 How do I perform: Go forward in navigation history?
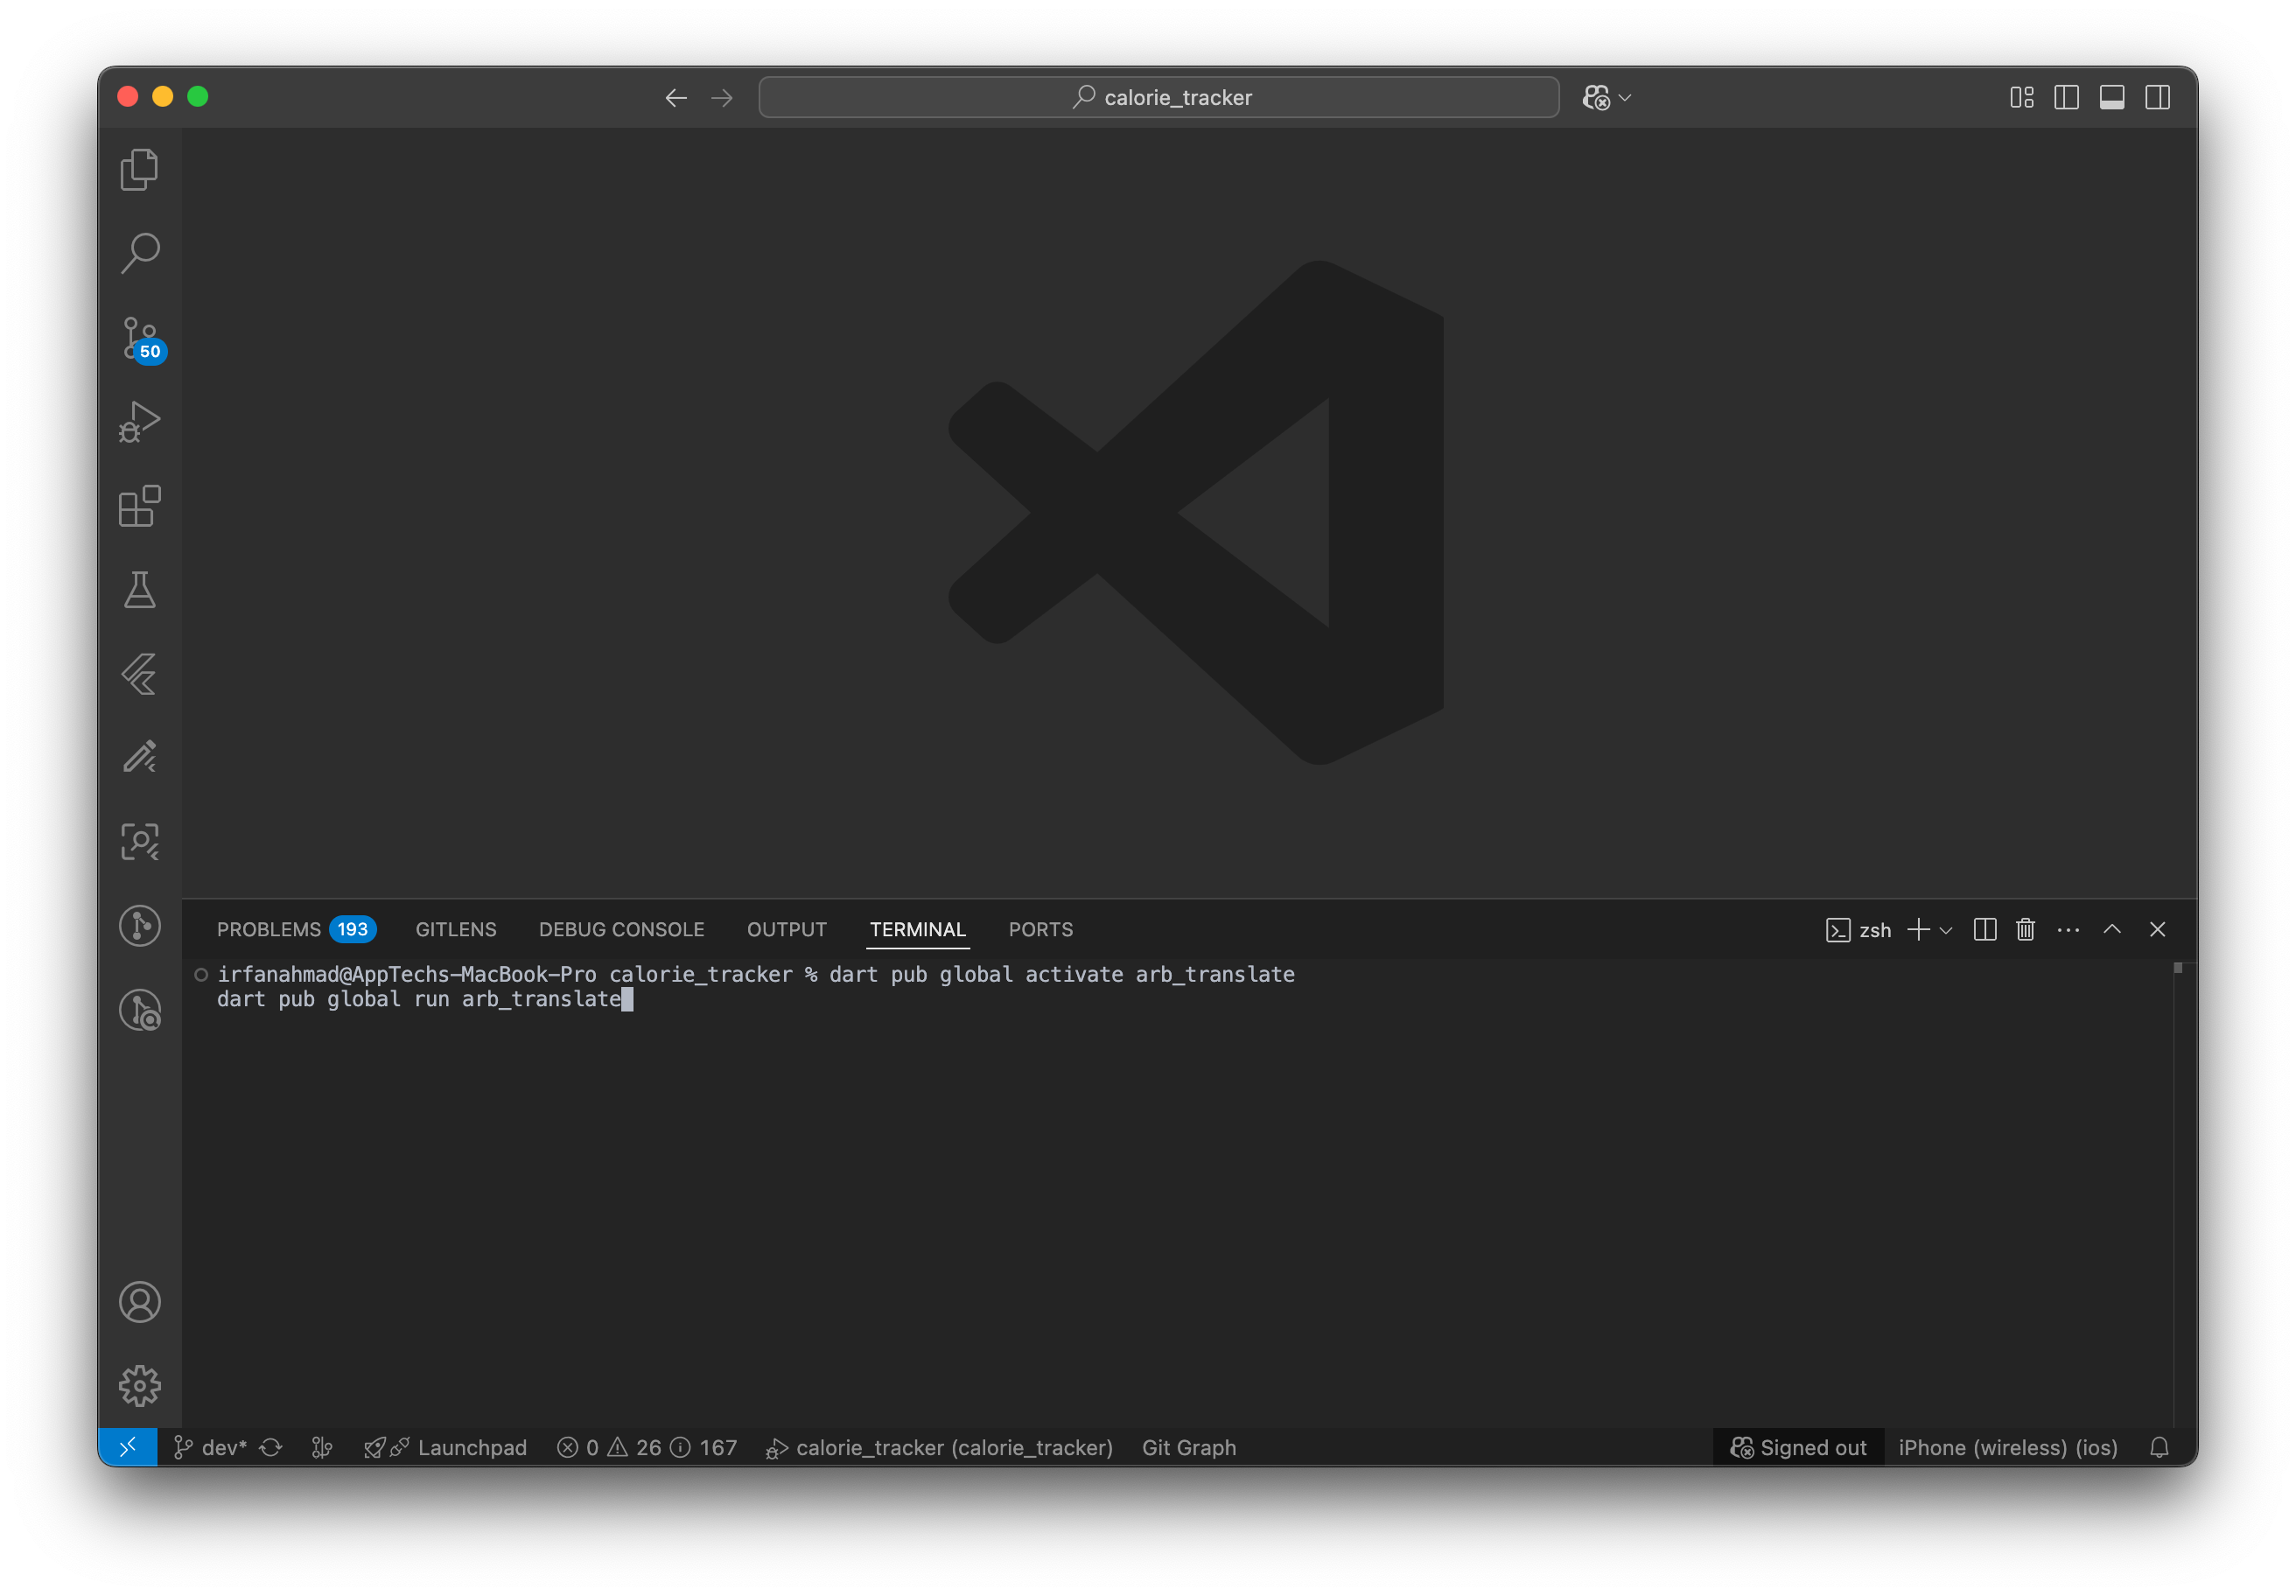pos(722,97)
